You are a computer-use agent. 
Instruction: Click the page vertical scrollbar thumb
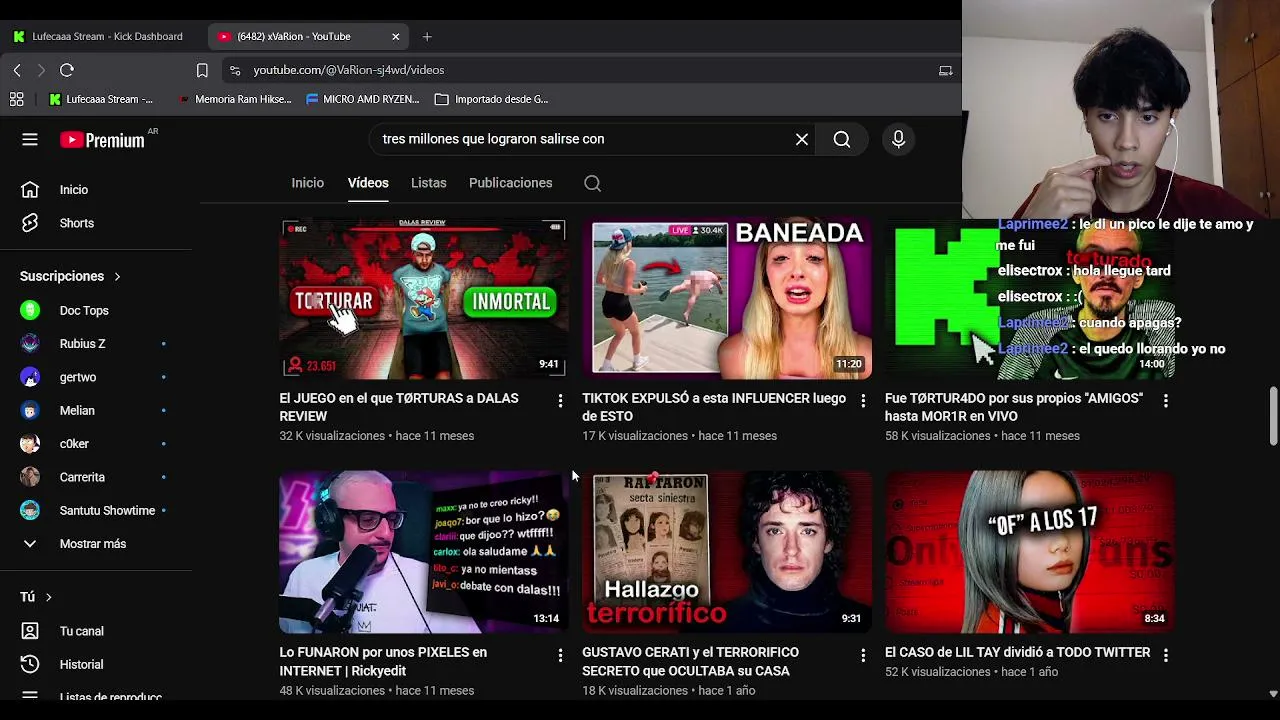[1273, 415]
